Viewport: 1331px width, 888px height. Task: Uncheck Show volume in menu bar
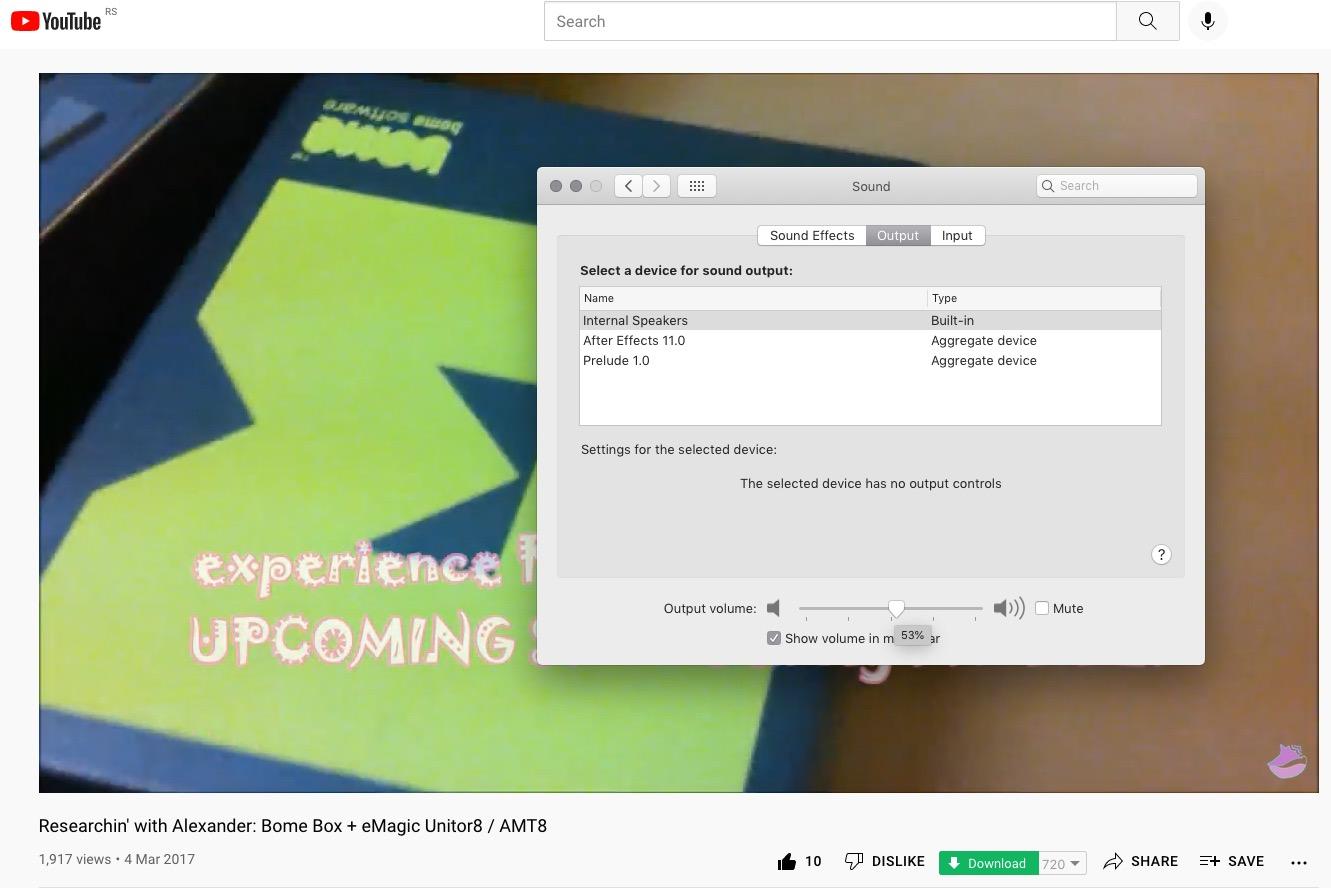point(774,638)
